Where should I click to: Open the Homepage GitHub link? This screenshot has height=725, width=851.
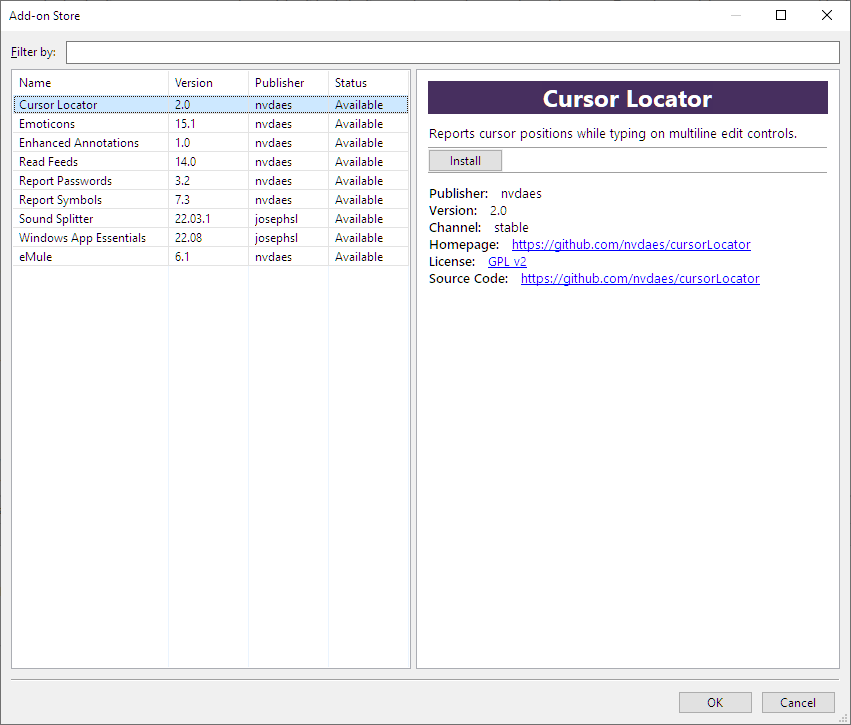(x=631, y=245)
